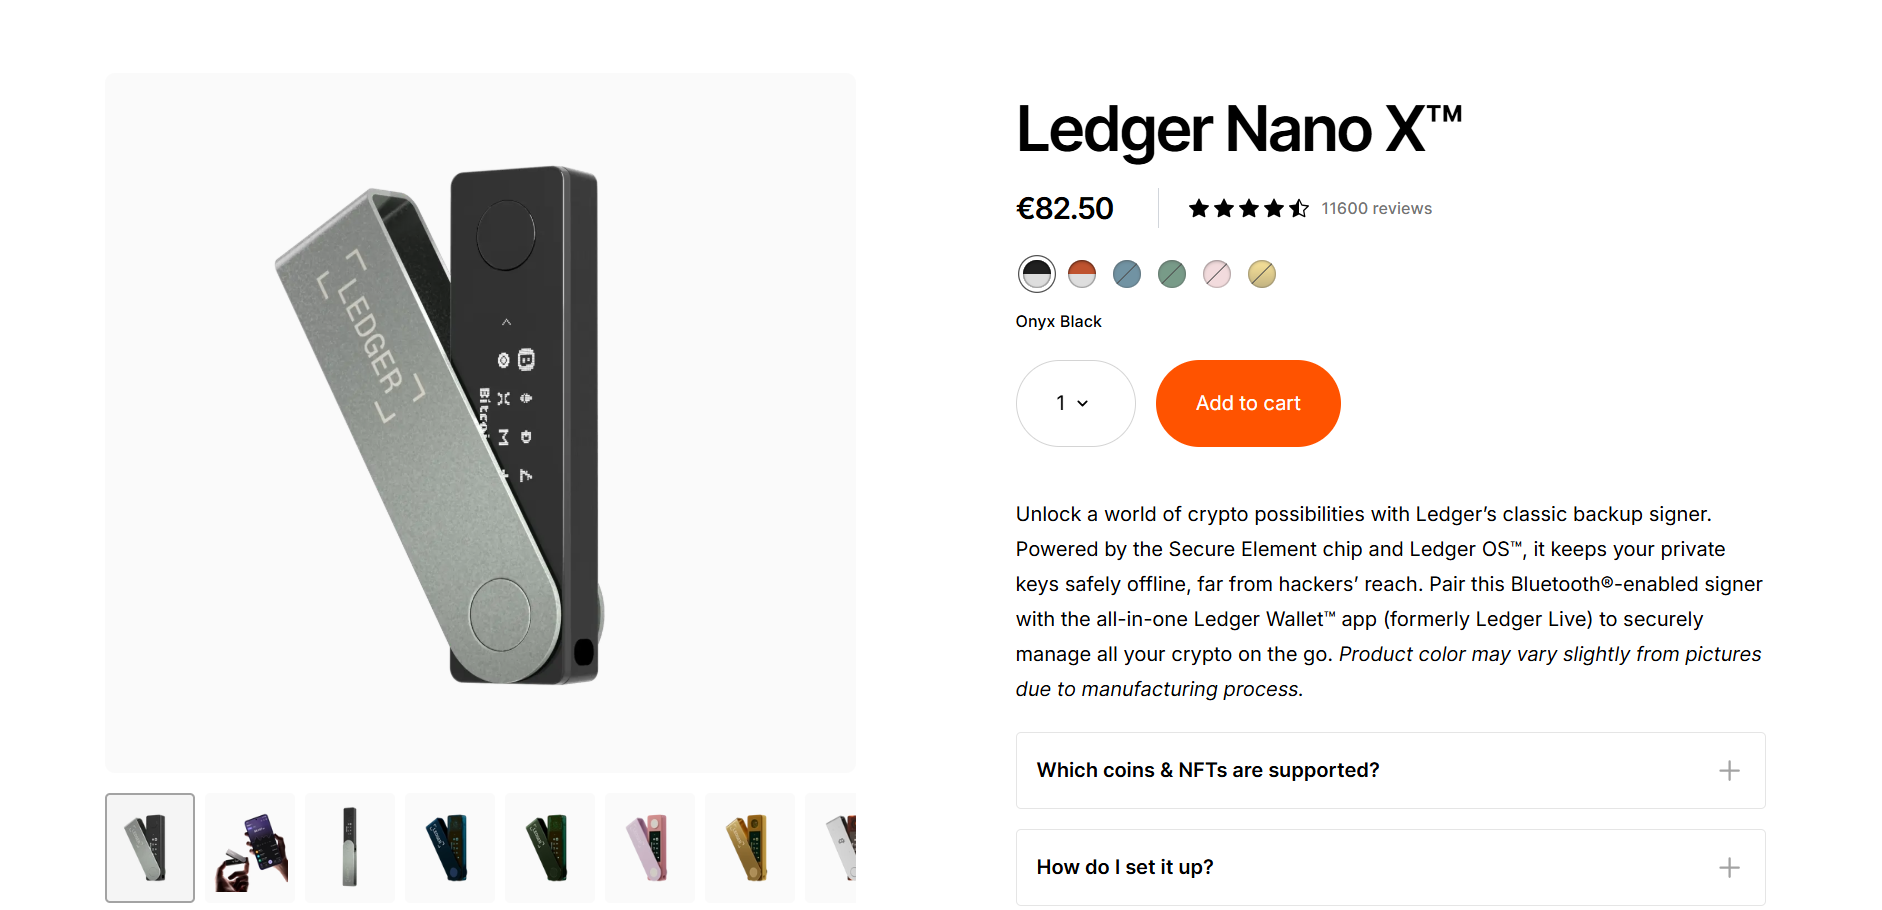Open the 11600 reviews link

click(x=1376, y=208)
